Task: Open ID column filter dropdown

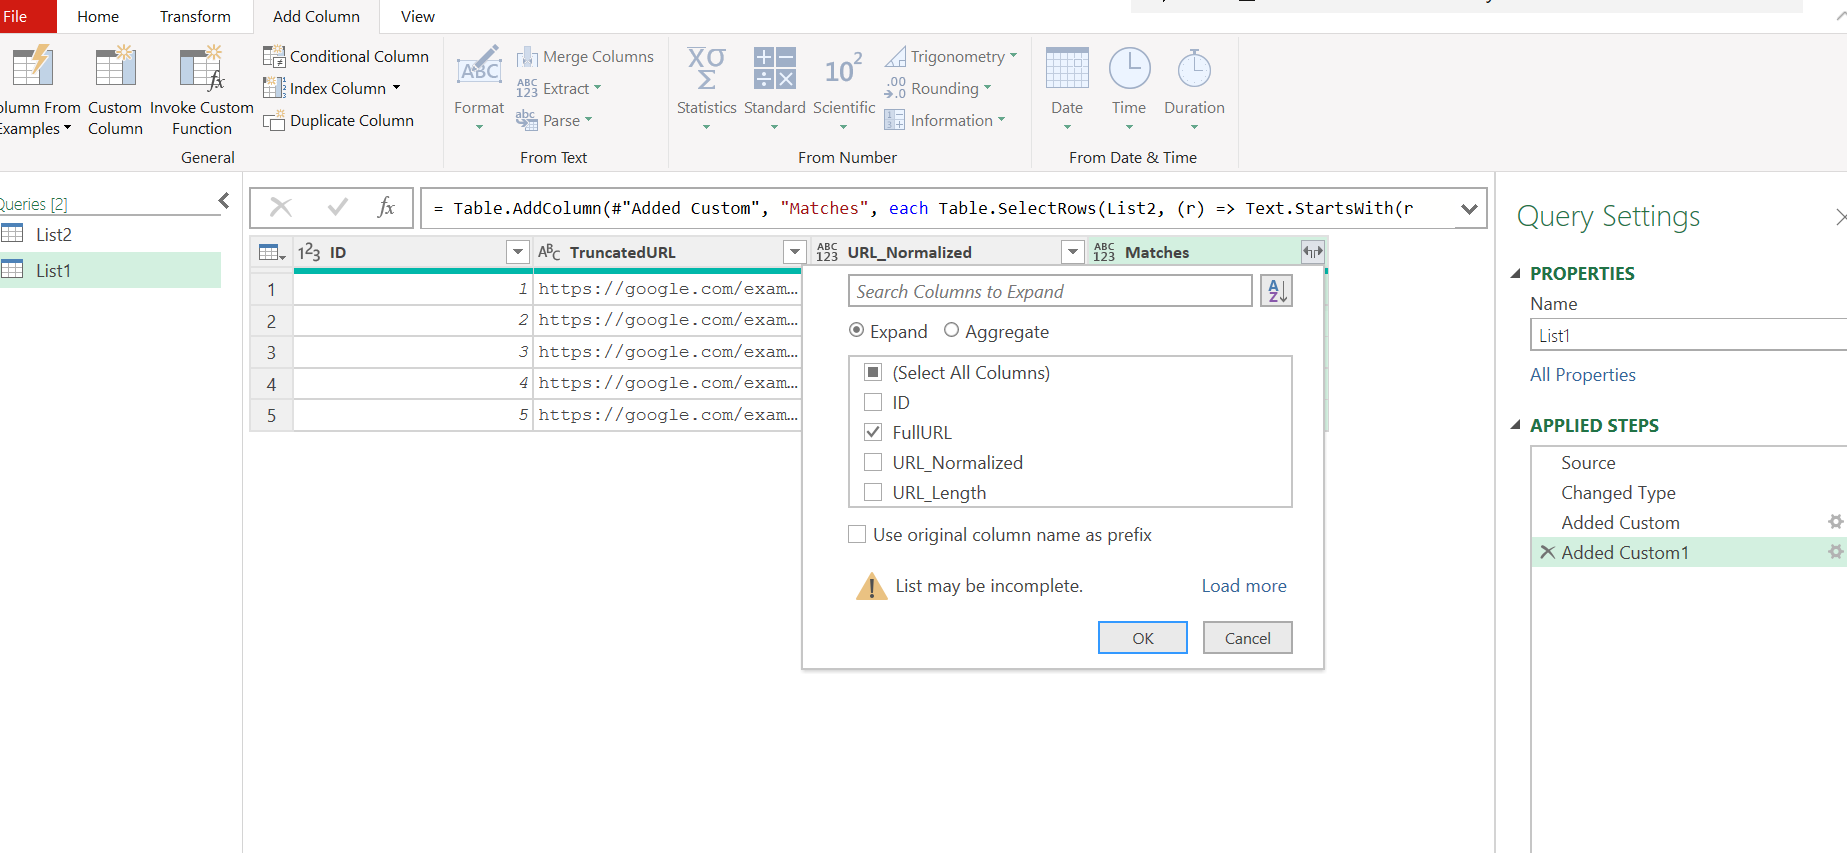Action: point(518,252)
